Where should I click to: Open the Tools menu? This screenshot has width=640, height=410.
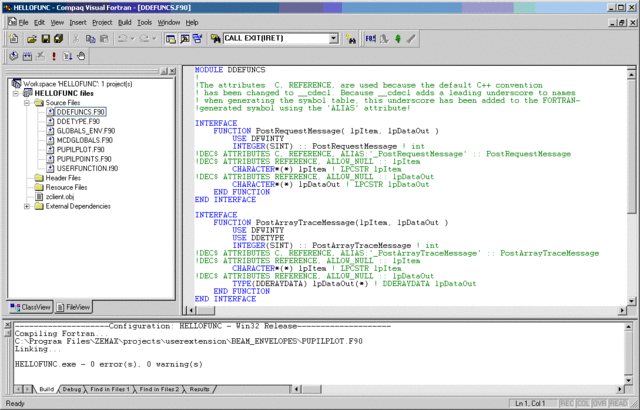click(144, 22)
